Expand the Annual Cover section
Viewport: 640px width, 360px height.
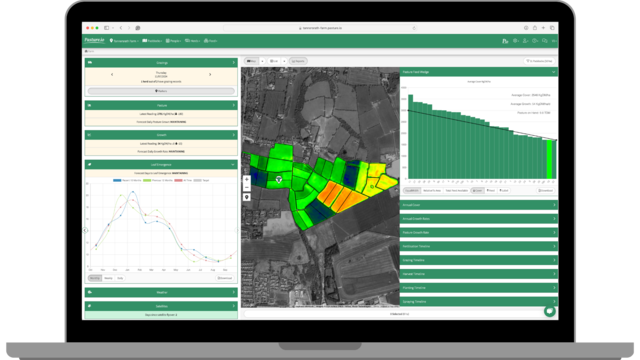point(479,205)
